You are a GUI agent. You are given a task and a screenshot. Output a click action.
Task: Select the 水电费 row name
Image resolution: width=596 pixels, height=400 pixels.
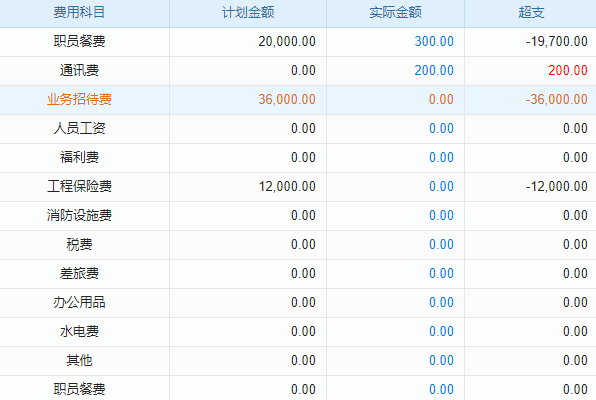coord(79,331)
